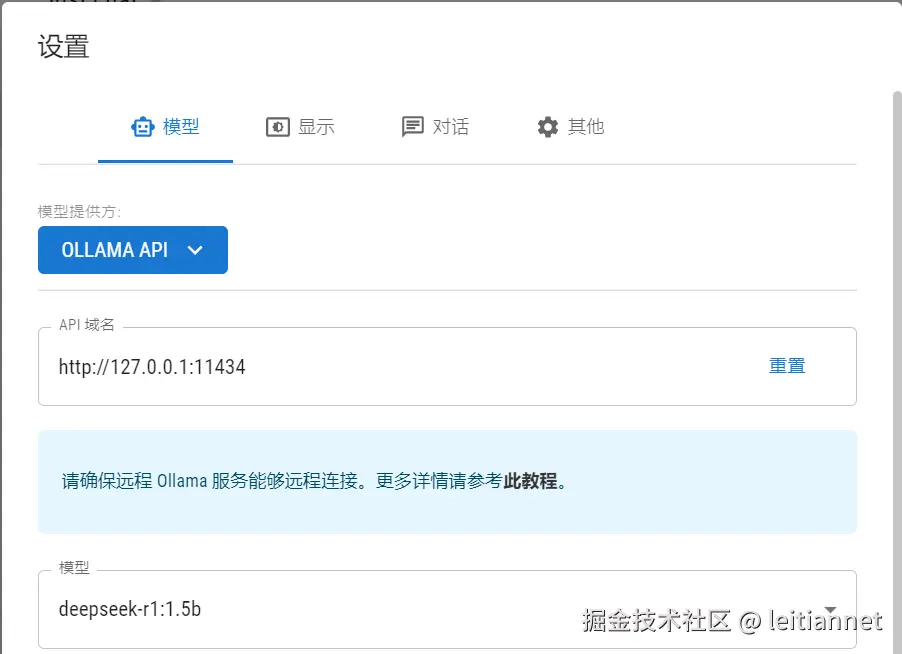Switch to the 显示 tab
The image size is (902, 654).
[300, 127]
